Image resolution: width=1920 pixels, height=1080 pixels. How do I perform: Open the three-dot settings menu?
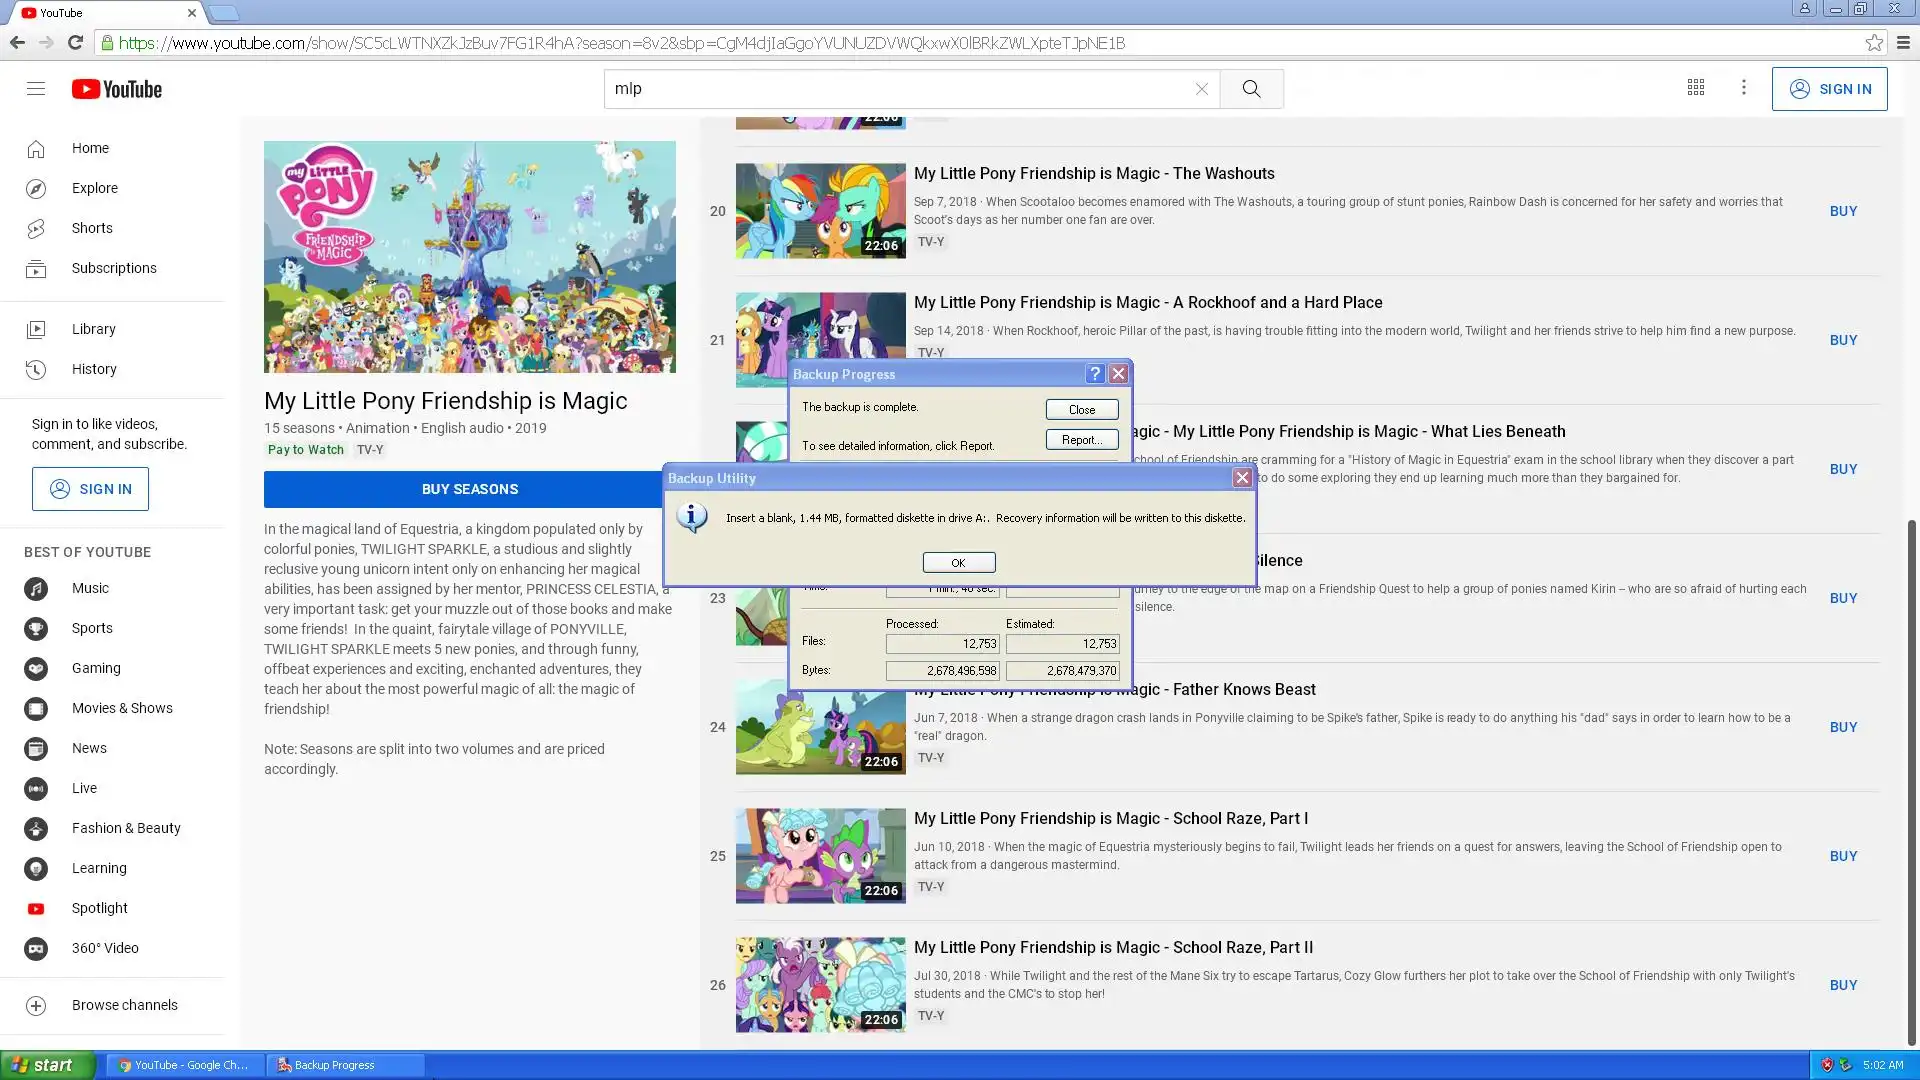(x=1744, y=88)
